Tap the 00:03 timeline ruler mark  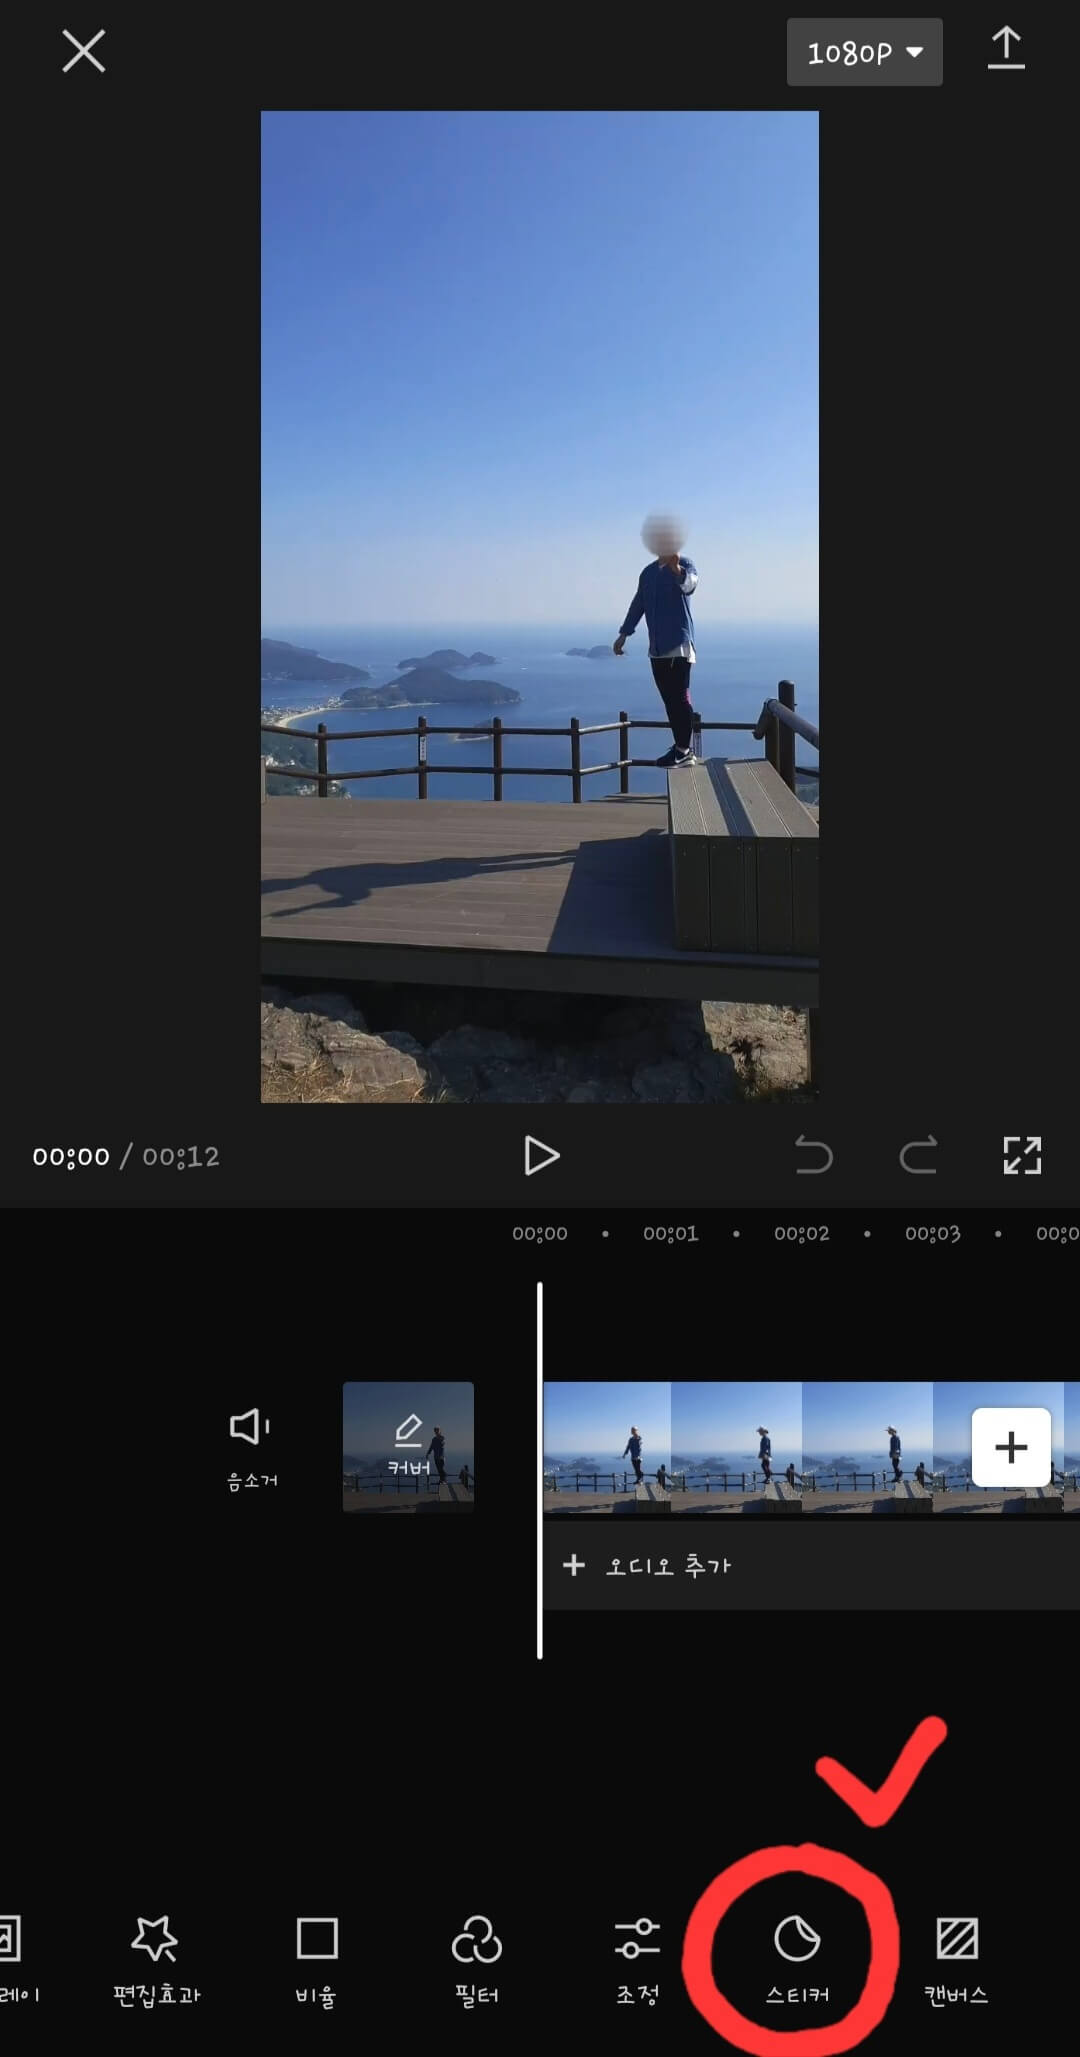pyautogui.click(x=933, y=1234)
